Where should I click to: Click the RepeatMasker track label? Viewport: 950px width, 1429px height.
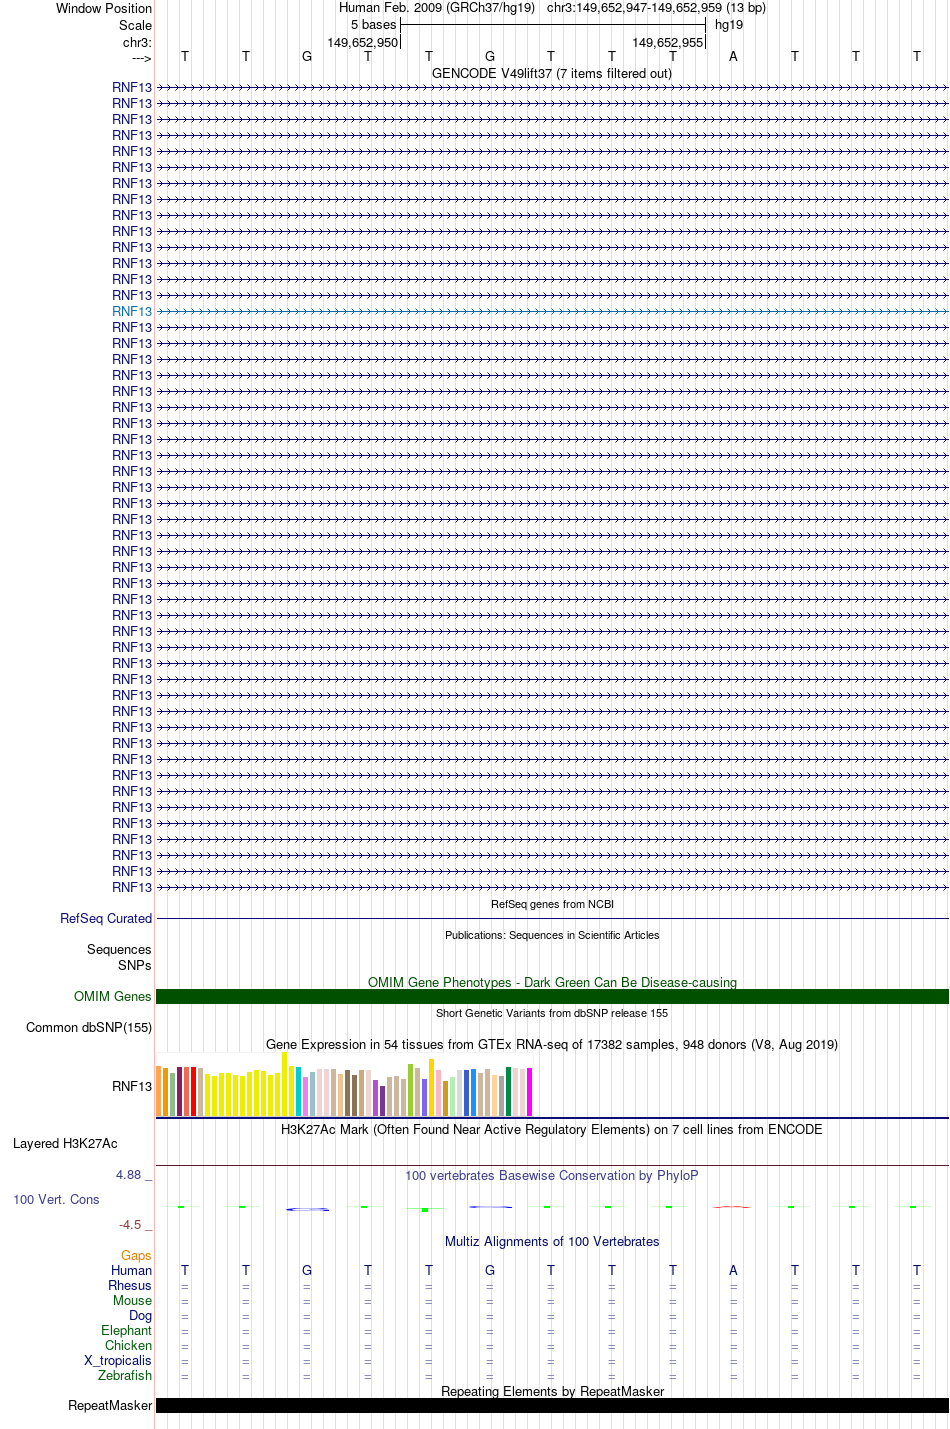(110, 1405)
